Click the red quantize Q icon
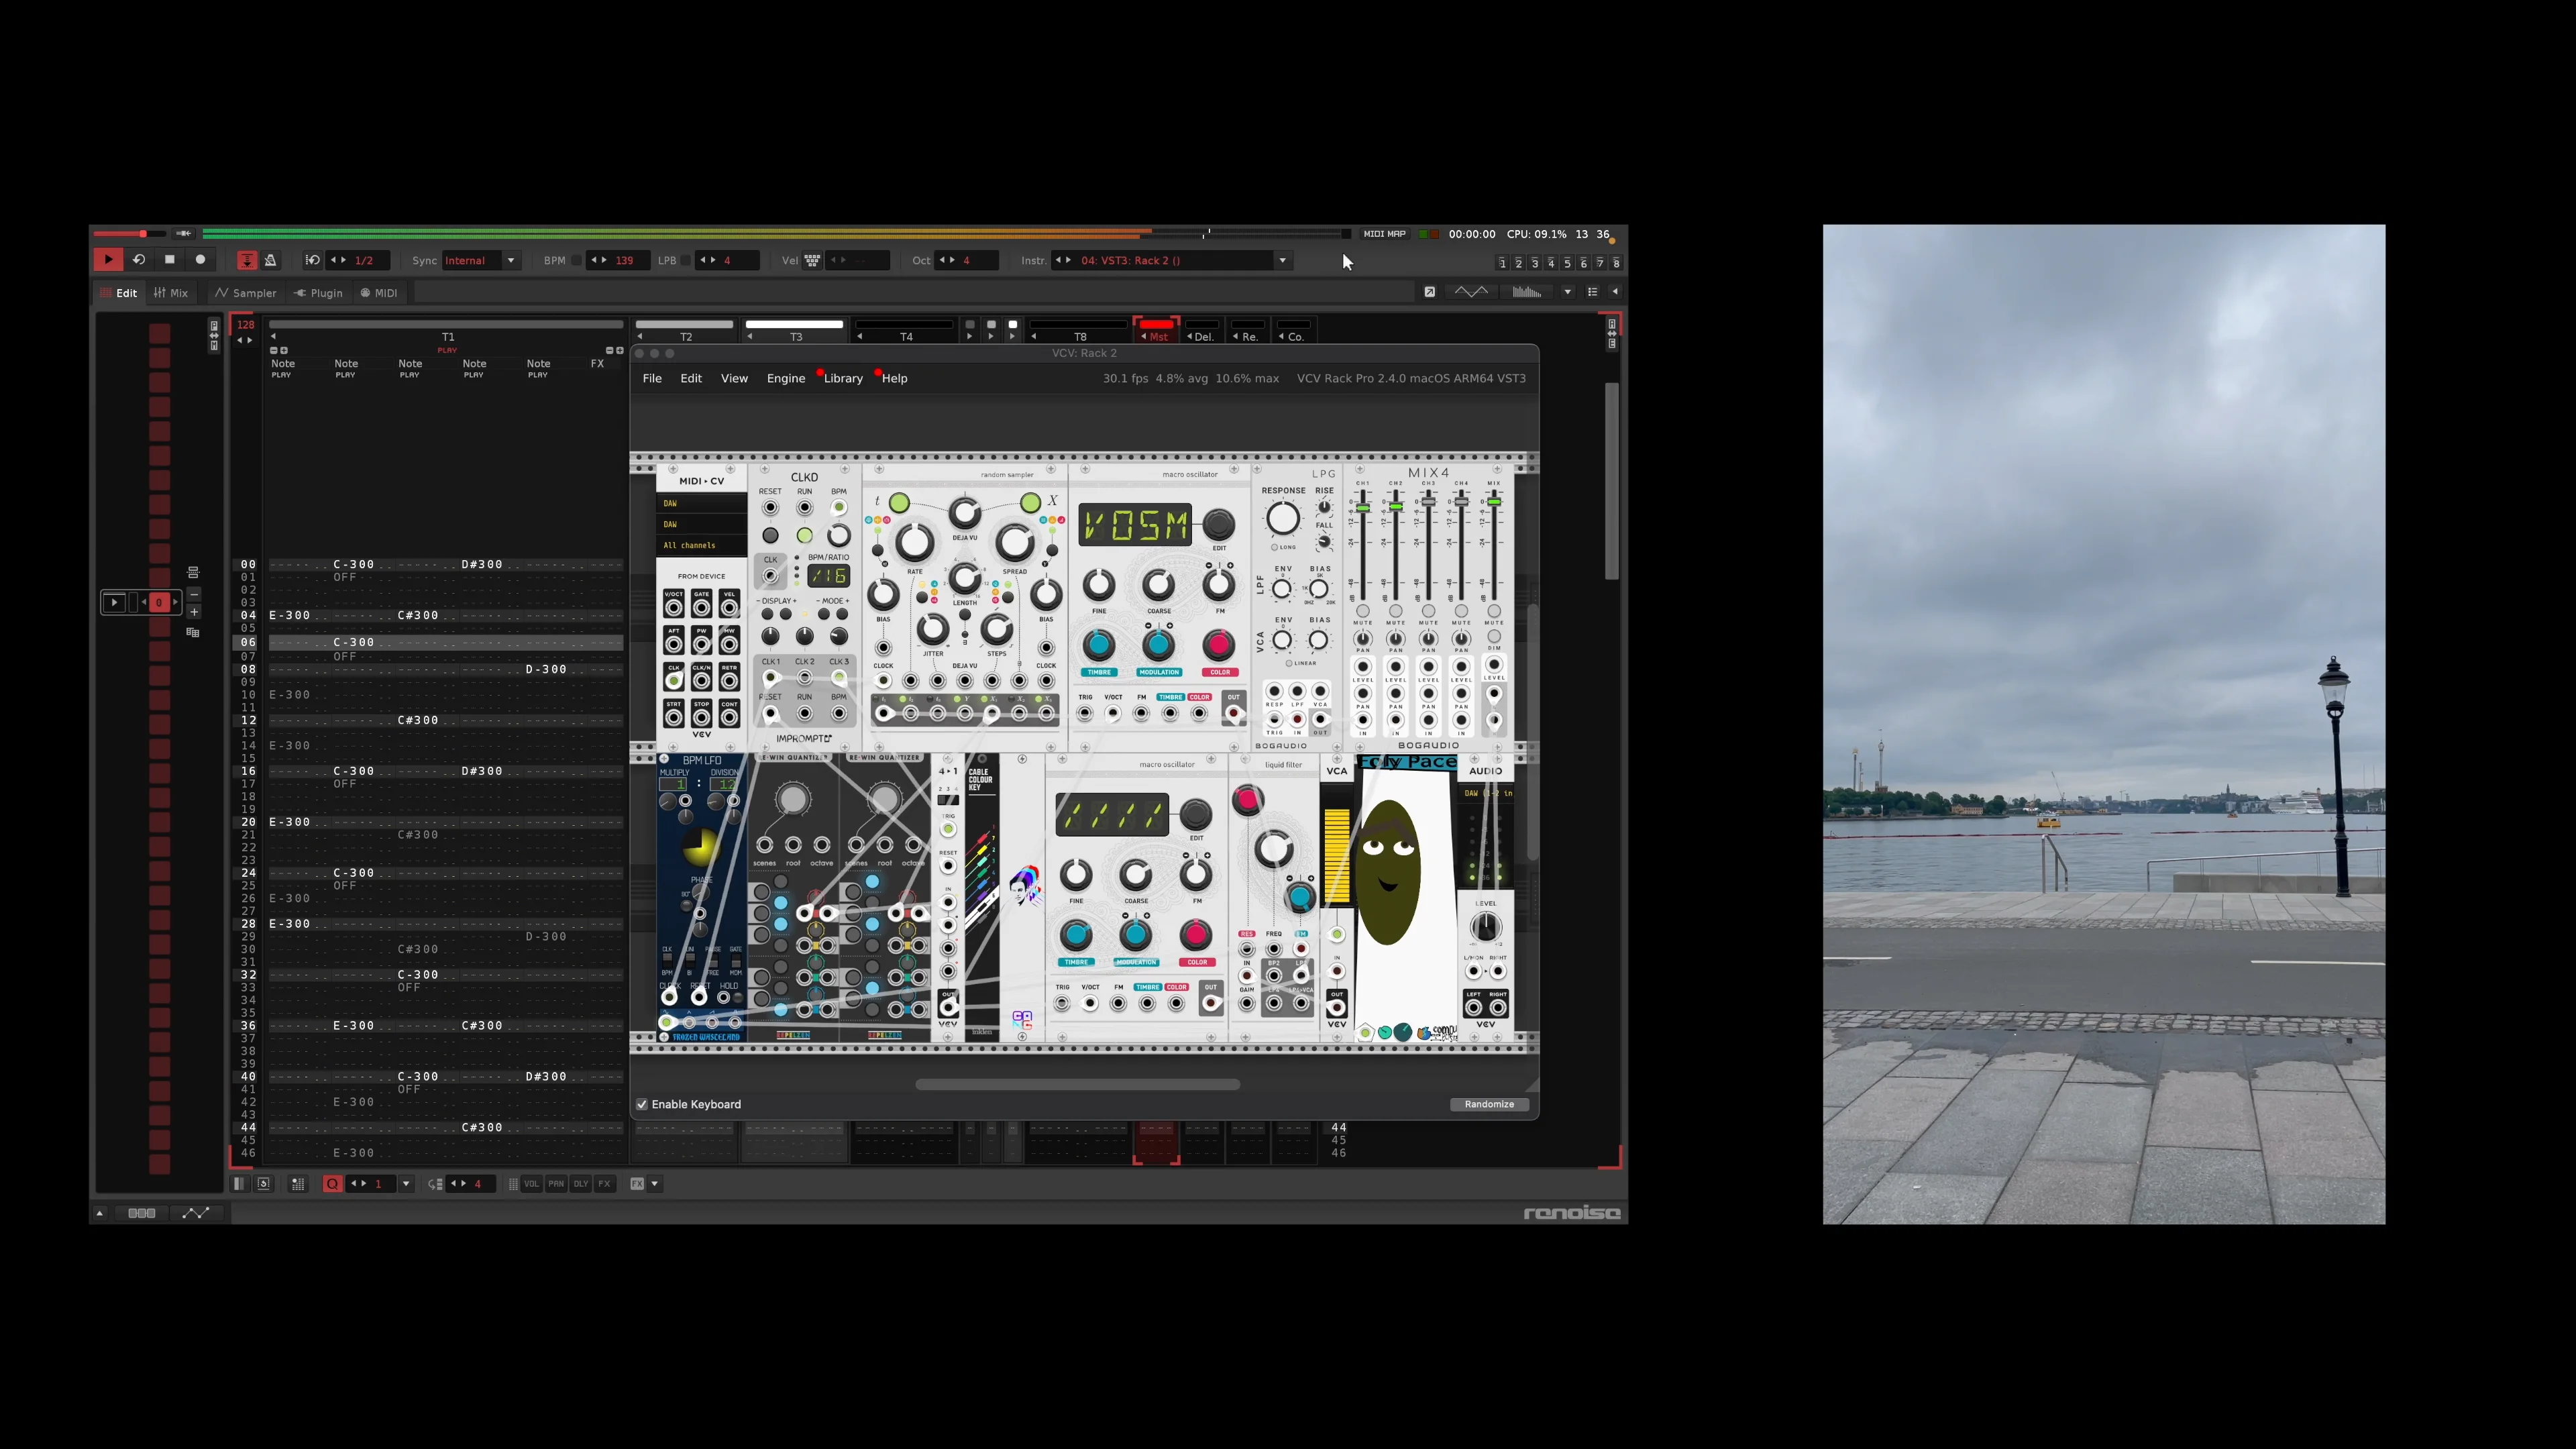The width and height of the screenshot is (2576, 1449). click(x=332, y=1184)
